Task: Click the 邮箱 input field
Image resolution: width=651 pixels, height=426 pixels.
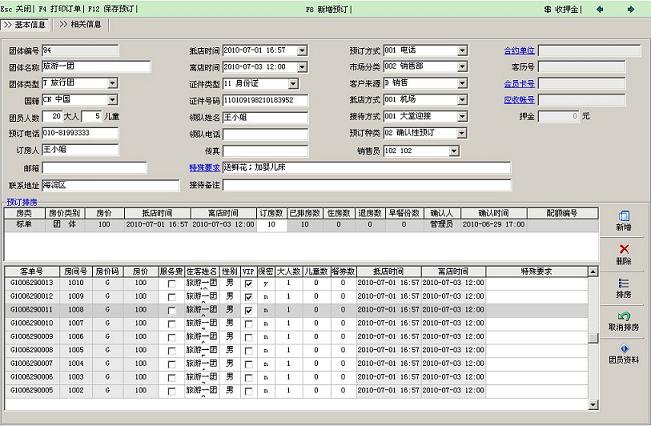Action: coord(94,168)
